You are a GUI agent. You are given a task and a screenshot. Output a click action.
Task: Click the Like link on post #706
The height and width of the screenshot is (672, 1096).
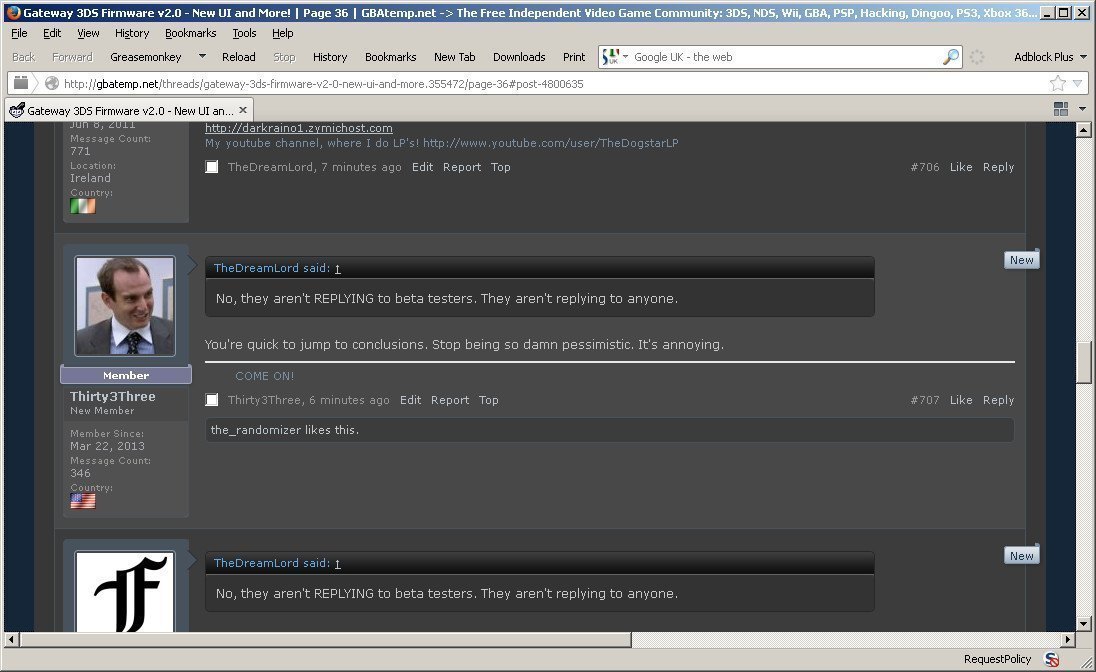click(961, 167)
